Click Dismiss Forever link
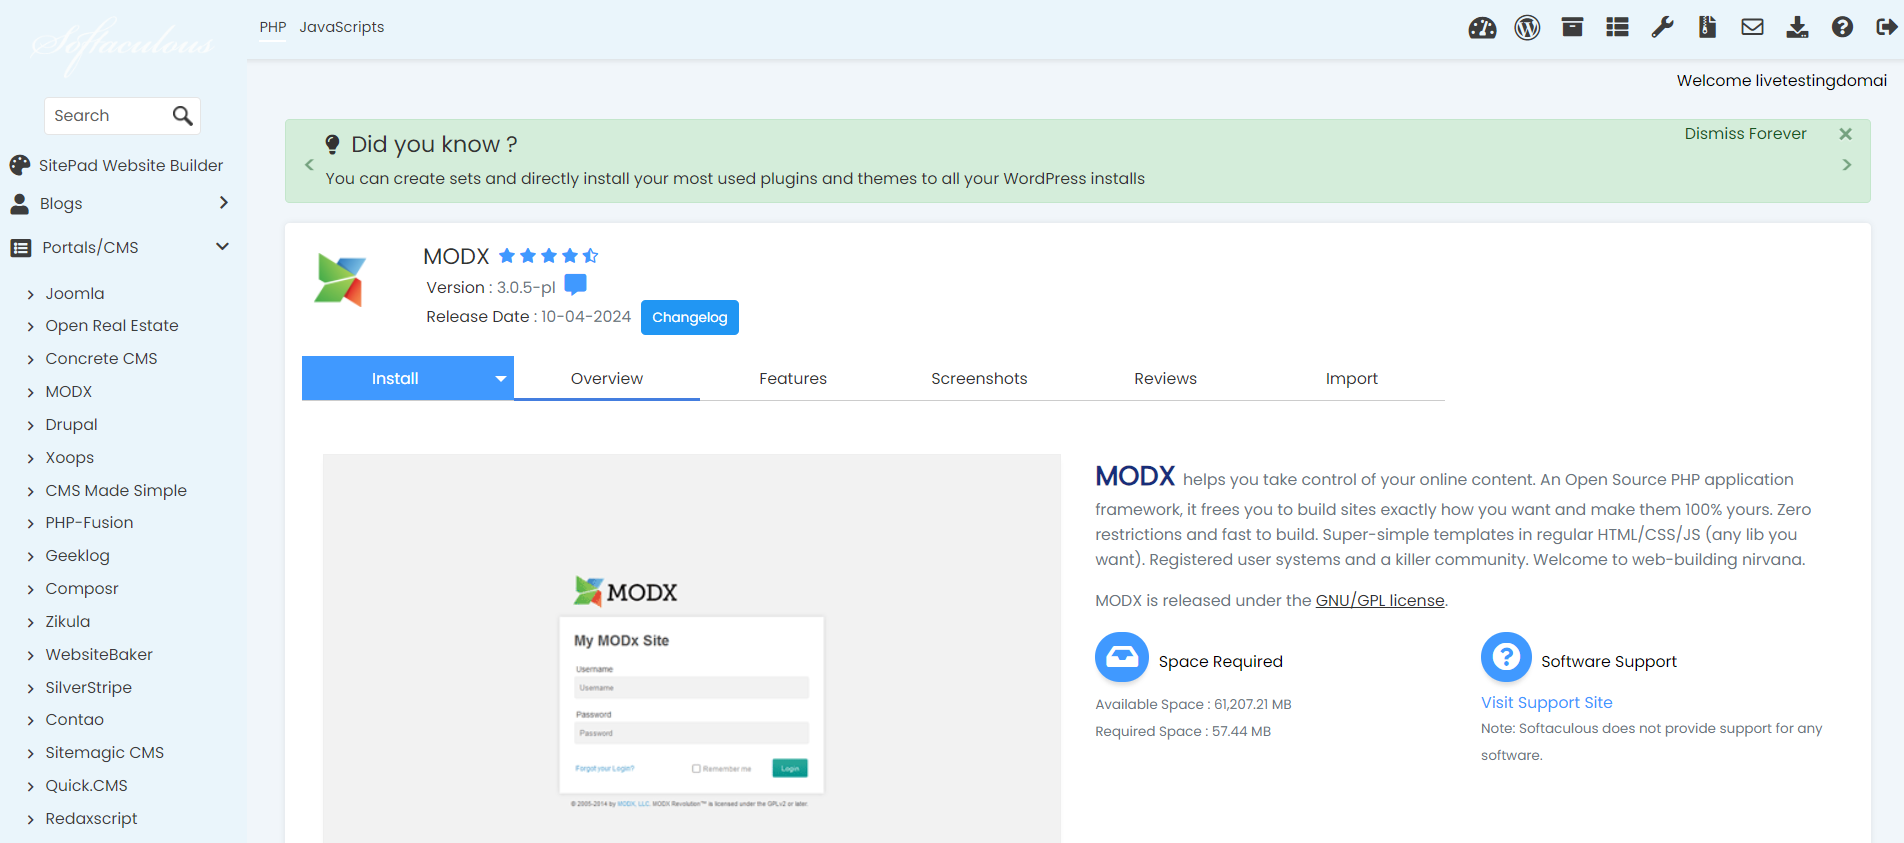Viewport: 1904px width, 843px height. pyautogui.click(x=1745, y=134)
